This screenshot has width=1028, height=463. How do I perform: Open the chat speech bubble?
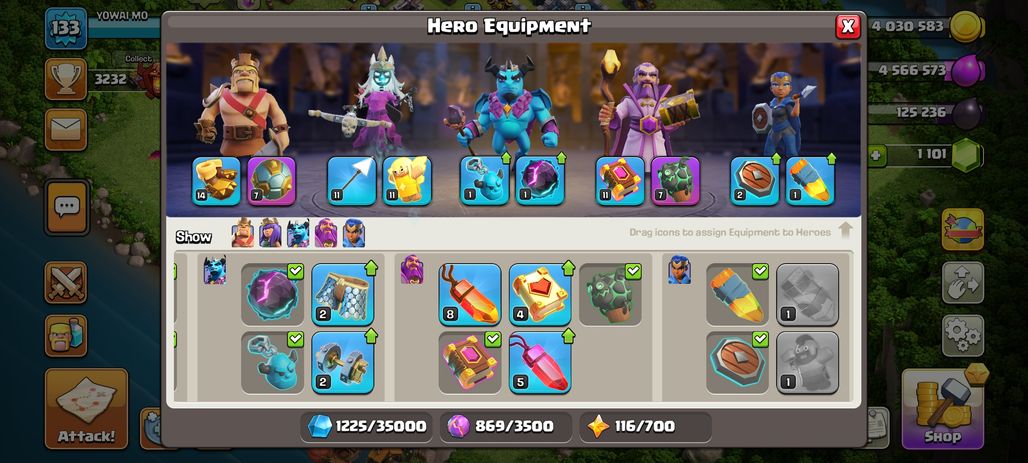67,207
